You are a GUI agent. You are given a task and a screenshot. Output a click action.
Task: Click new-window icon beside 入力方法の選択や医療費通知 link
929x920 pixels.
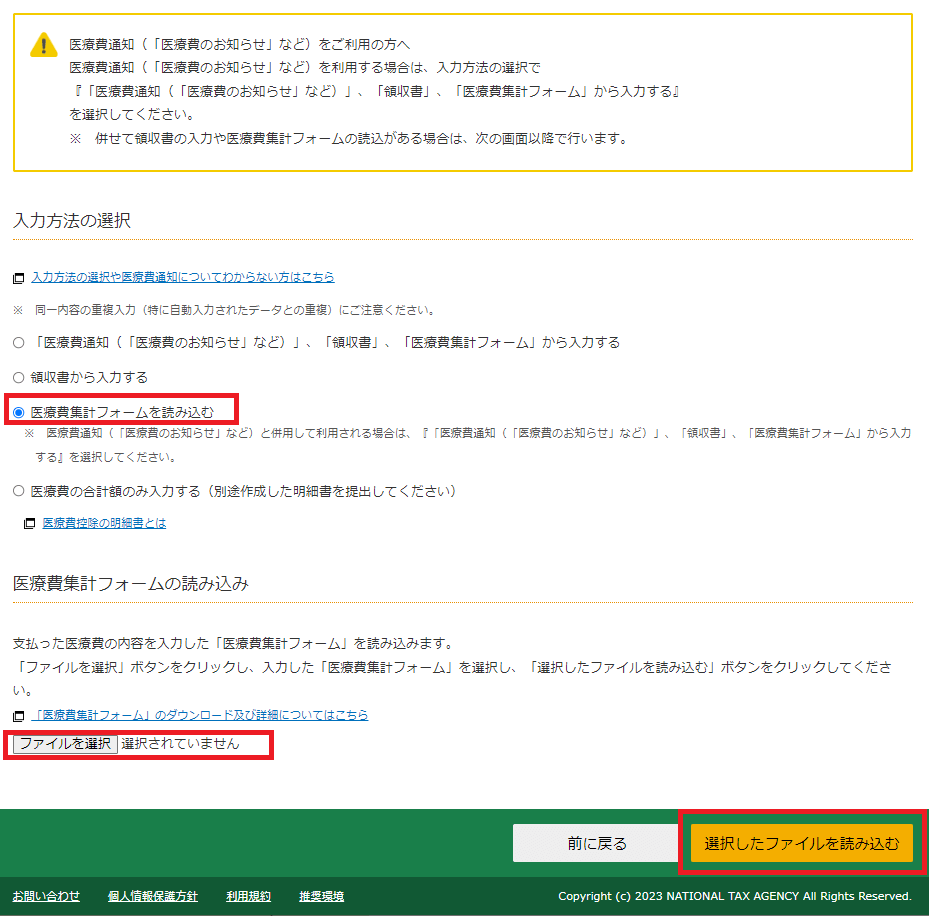(x=18, y=278)
